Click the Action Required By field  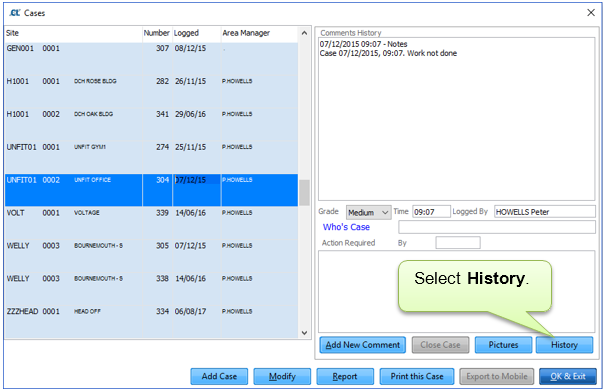[458, 243]
